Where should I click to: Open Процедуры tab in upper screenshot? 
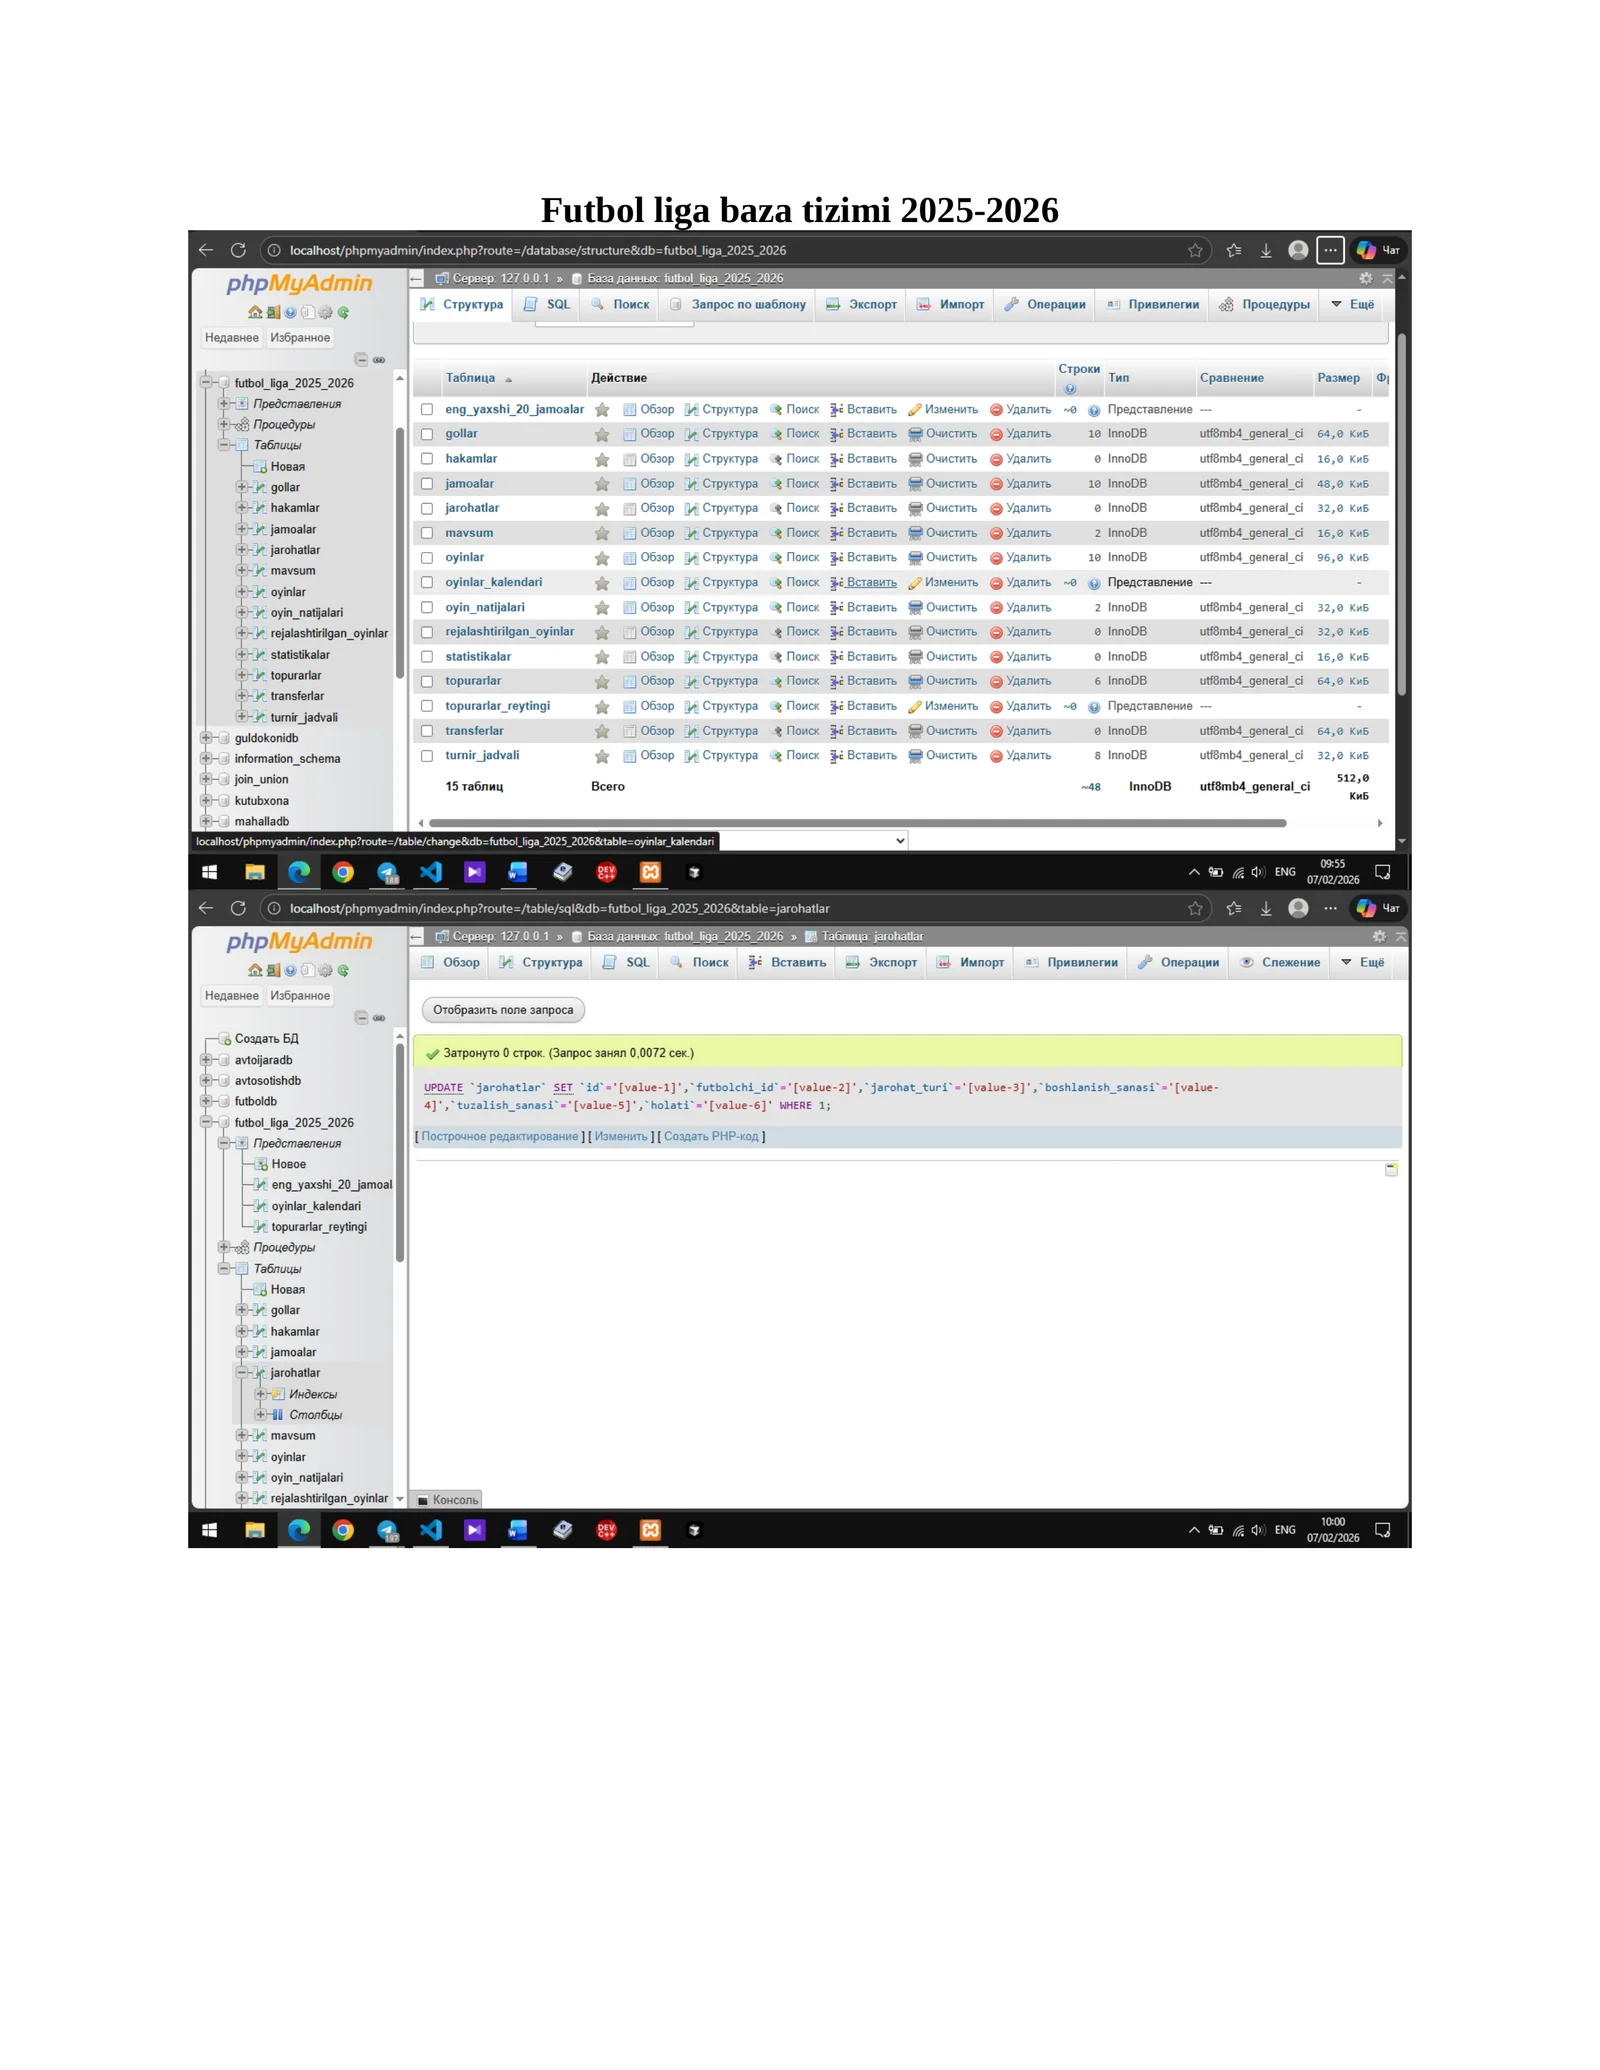point(1264,304)
